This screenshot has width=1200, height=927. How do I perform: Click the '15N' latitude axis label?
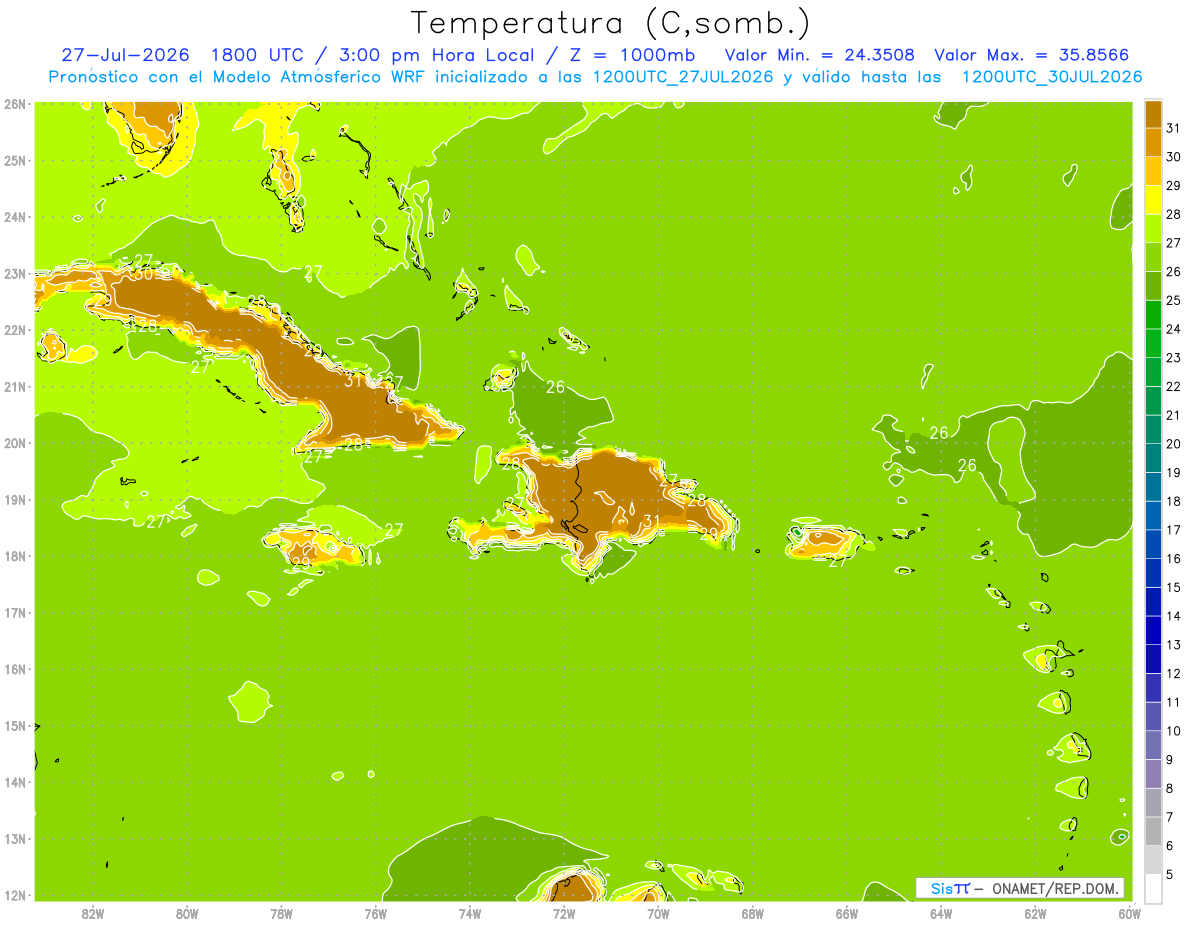pos(14,725)
